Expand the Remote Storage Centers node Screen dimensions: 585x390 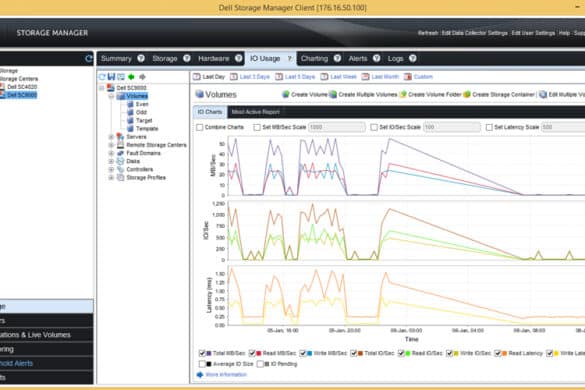[111, 145]
